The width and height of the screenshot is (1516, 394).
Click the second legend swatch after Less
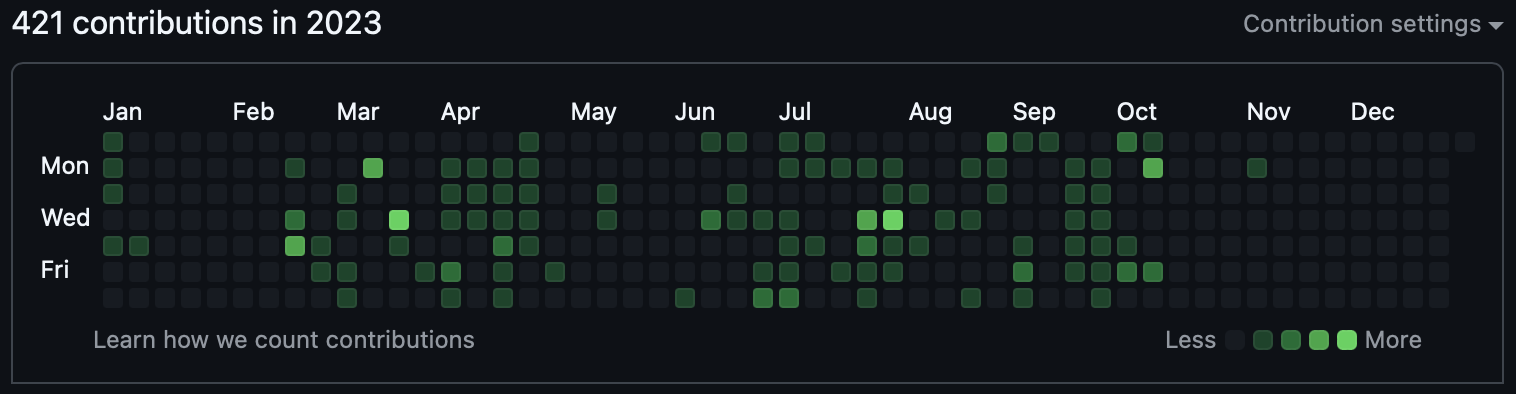[1263, 340]
